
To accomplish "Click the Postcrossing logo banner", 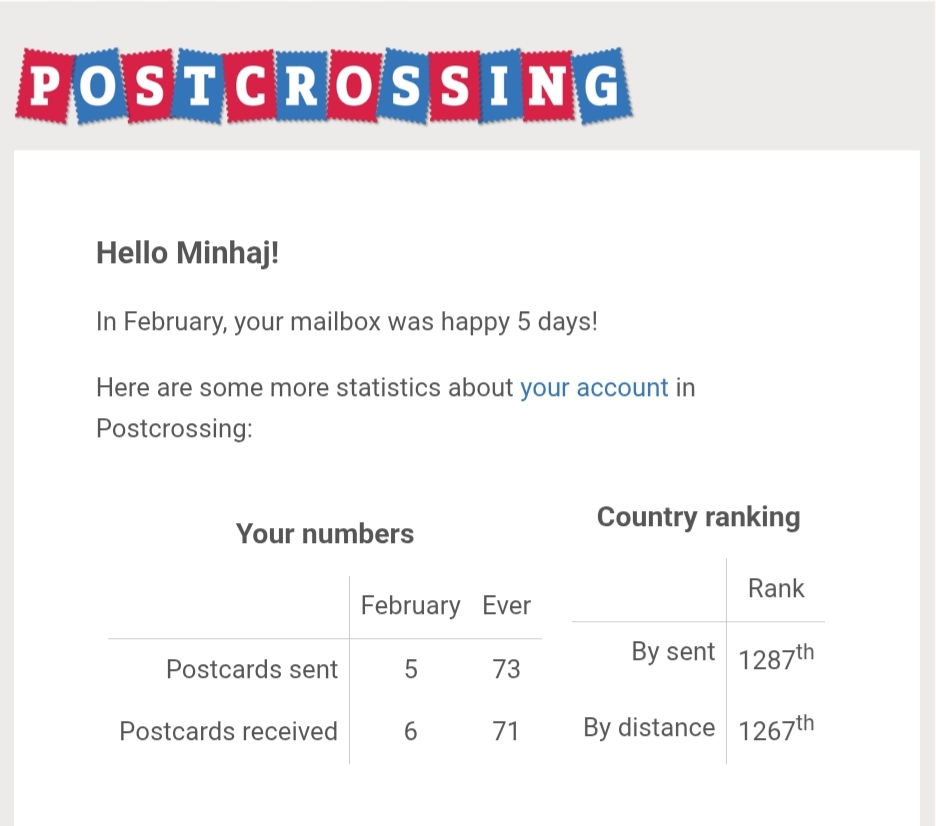I will click(x=324, y=87).
